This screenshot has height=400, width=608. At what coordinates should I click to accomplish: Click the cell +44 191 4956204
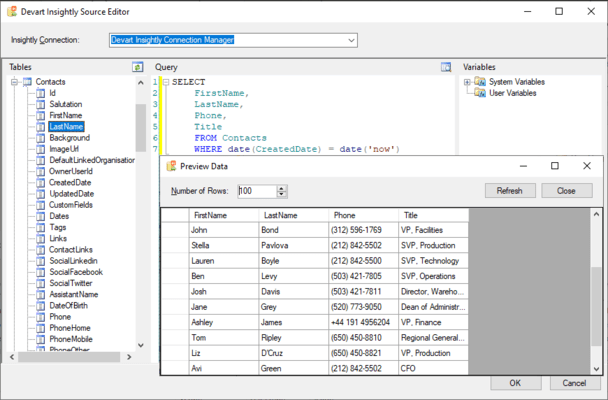point(363,322)
